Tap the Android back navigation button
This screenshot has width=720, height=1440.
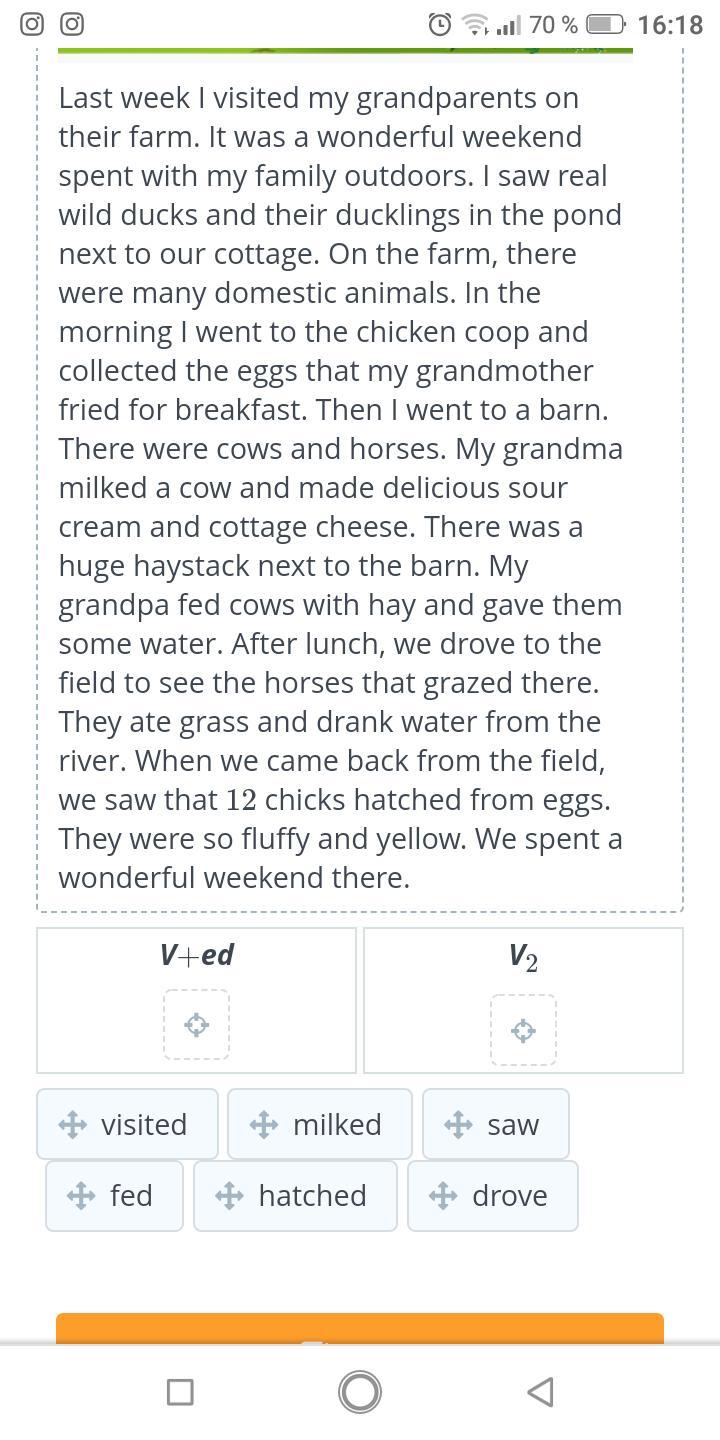click(540, 1392)
